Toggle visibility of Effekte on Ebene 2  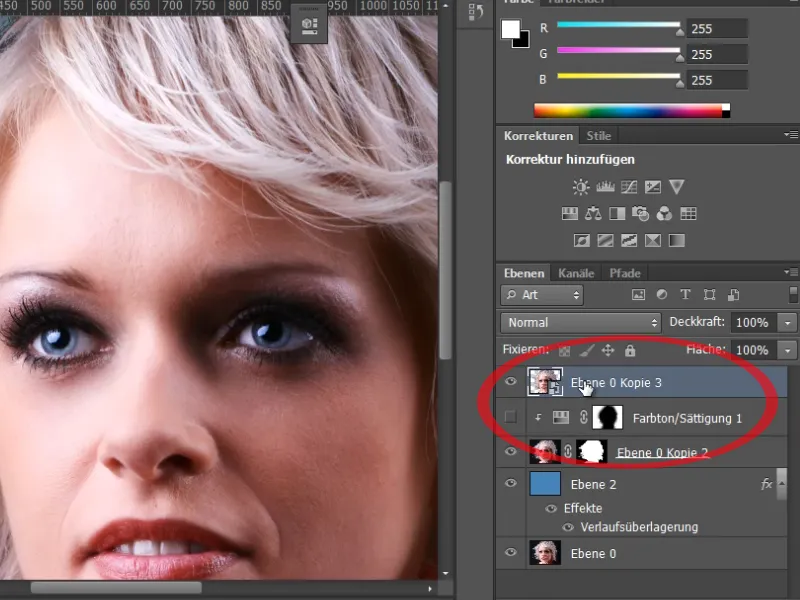[x=551, y=509]
